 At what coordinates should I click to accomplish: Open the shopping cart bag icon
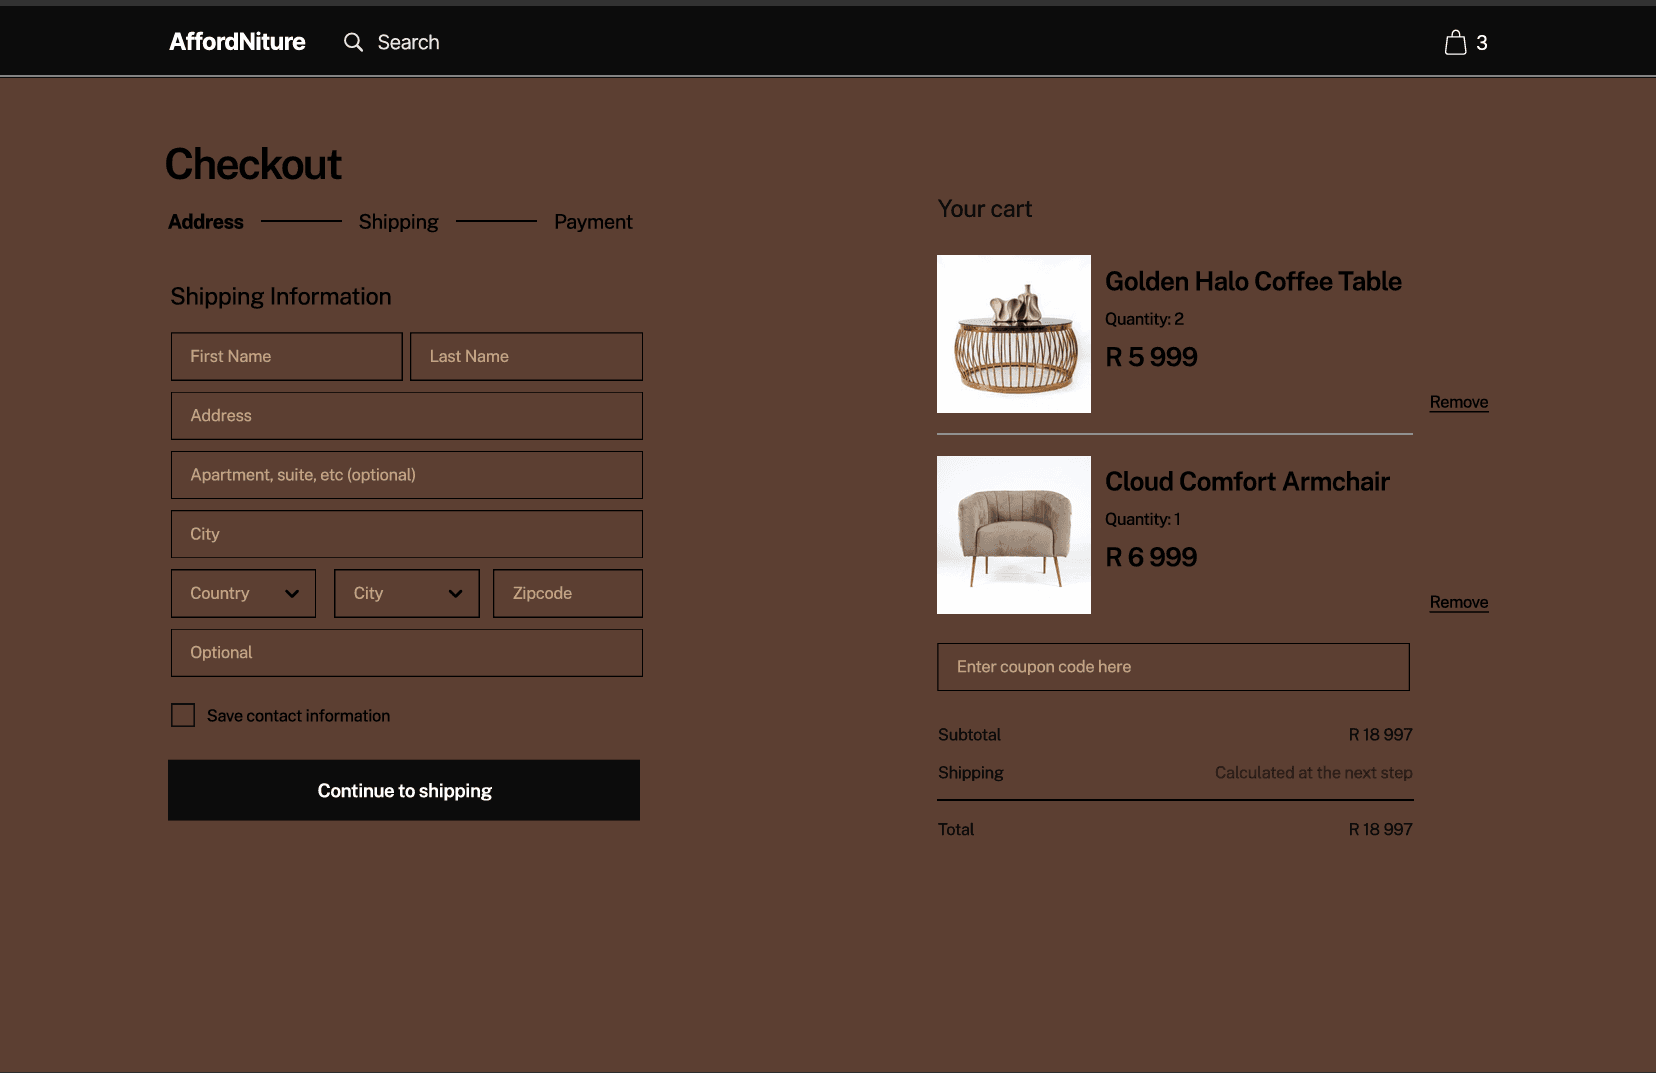pyautogui.click(x=1456, y=42)
